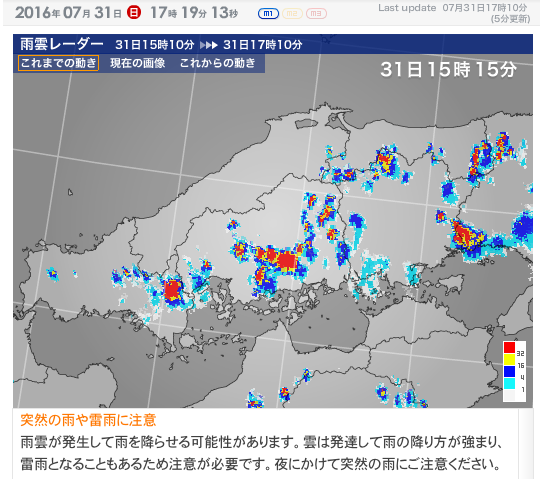Click the rain forecast description paragraph
Screen dimensions: 540x479
coord(261,453)
